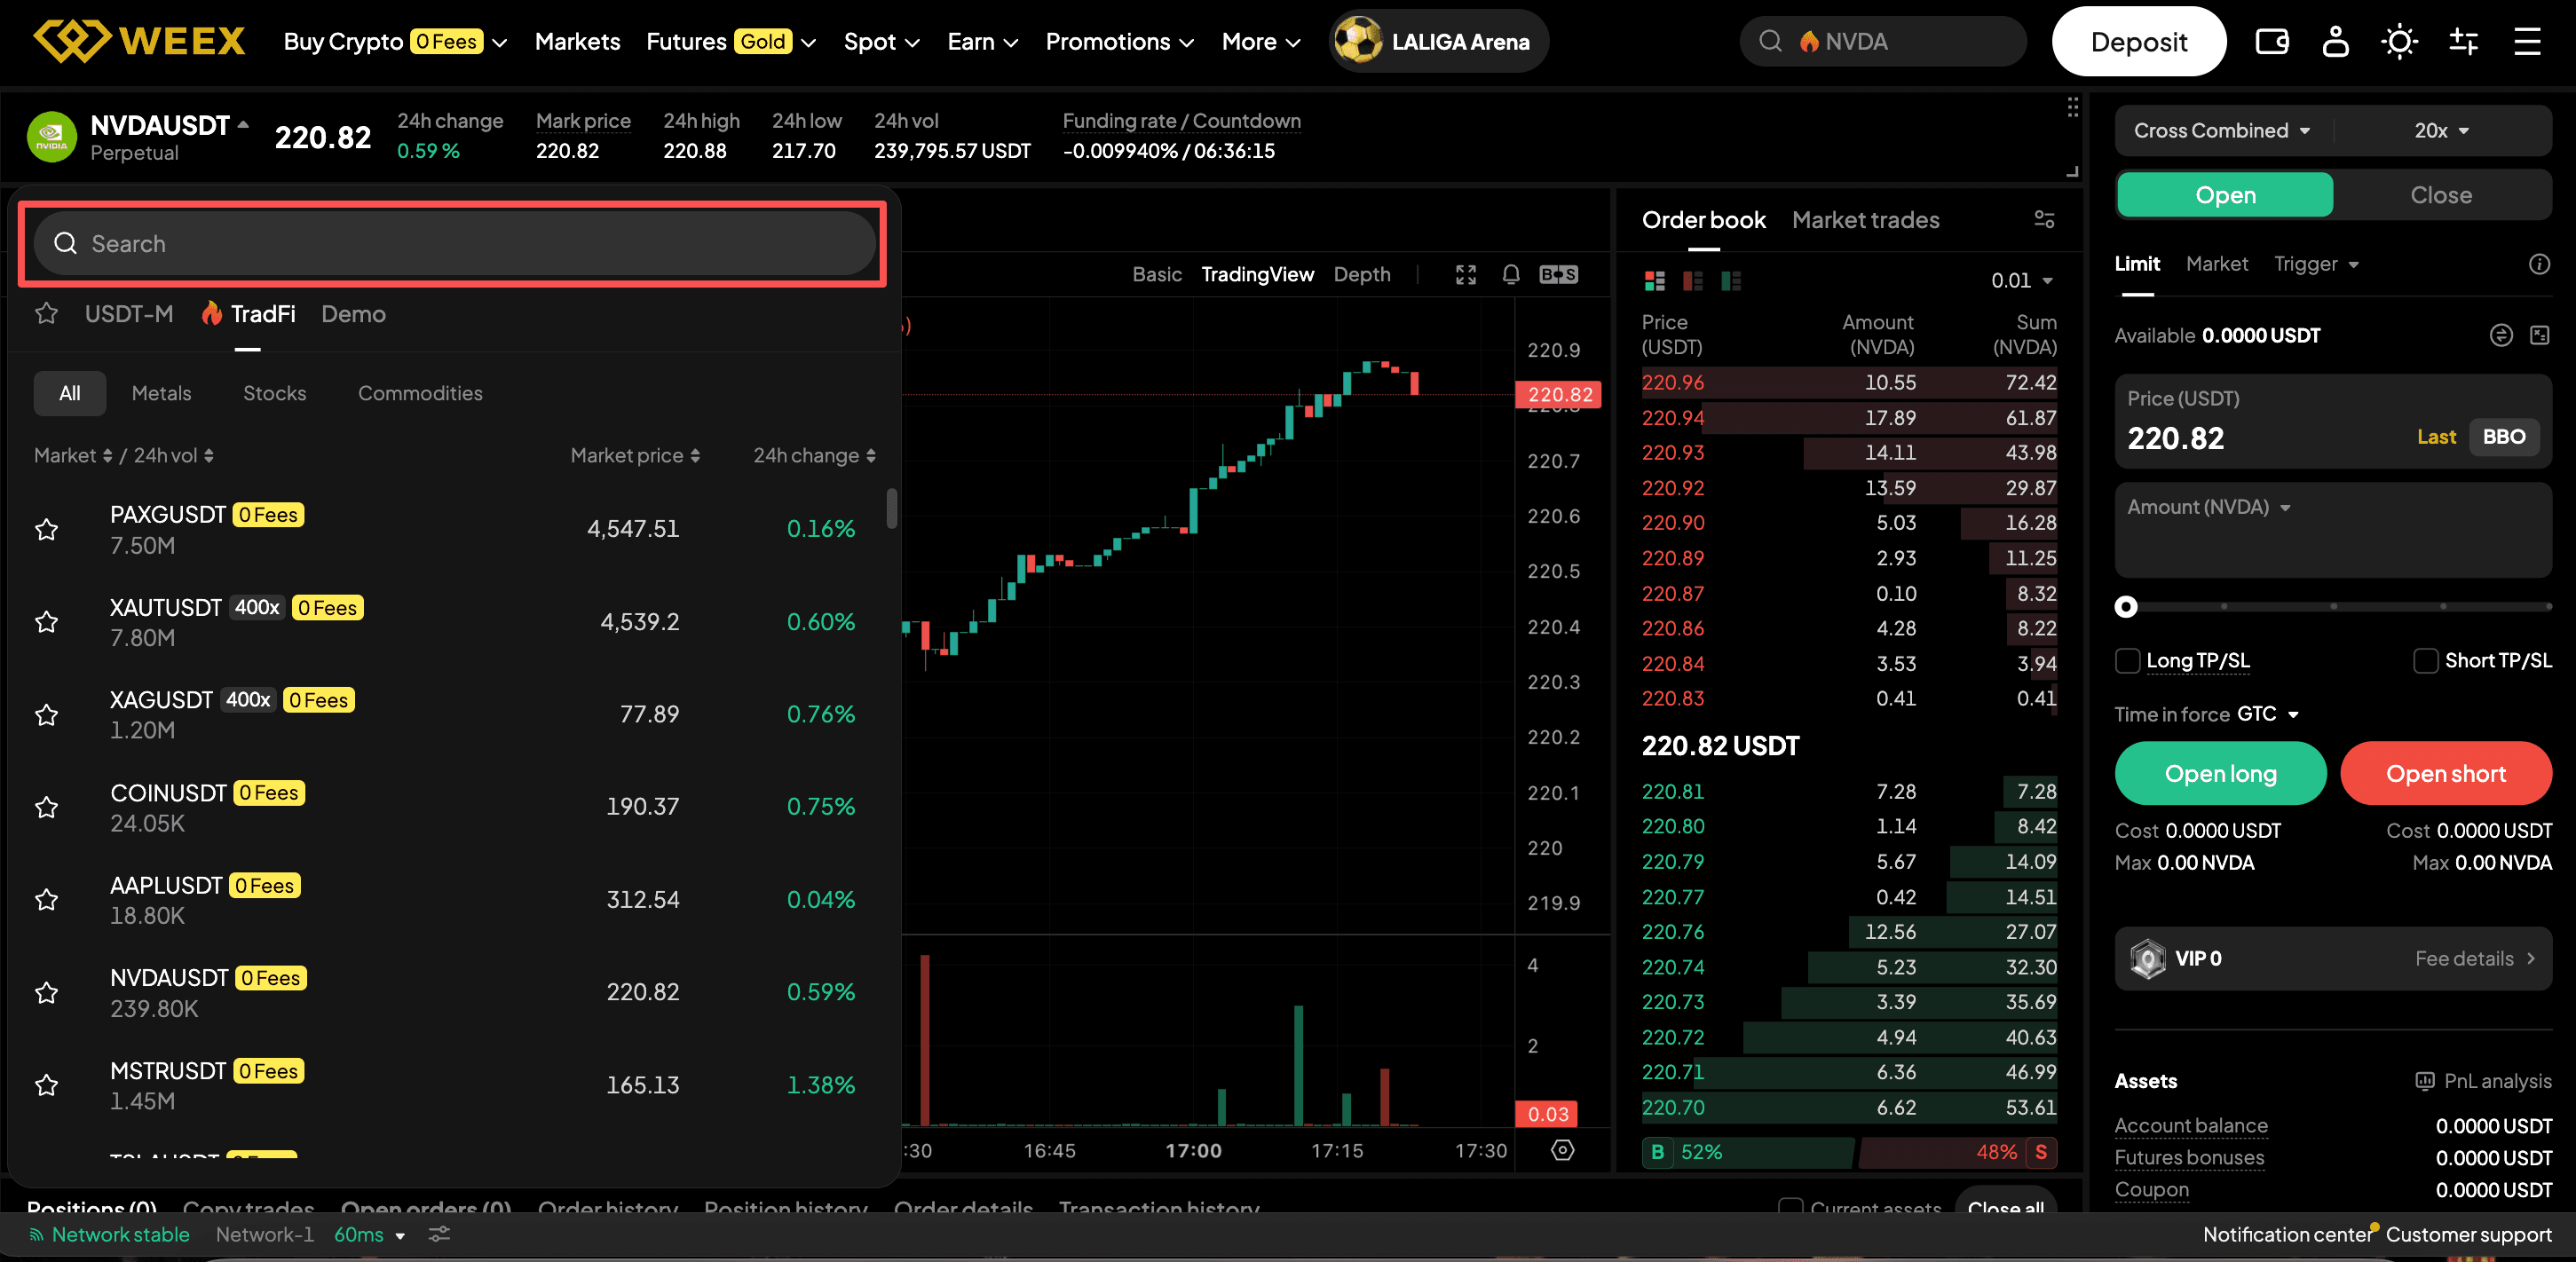Enable Long TP/SL checkbox
This screenshot has height=1262, width=2576.
tap(2127, 661)
